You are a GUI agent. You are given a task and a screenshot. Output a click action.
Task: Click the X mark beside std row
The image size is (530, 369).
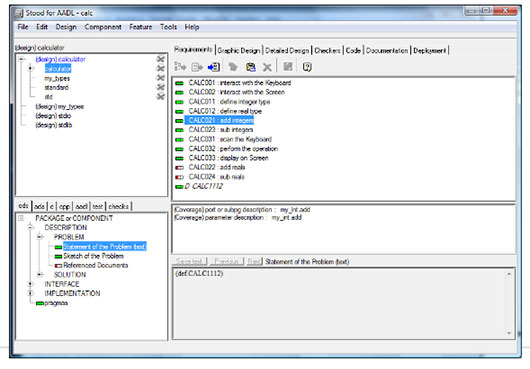[161, 97]
